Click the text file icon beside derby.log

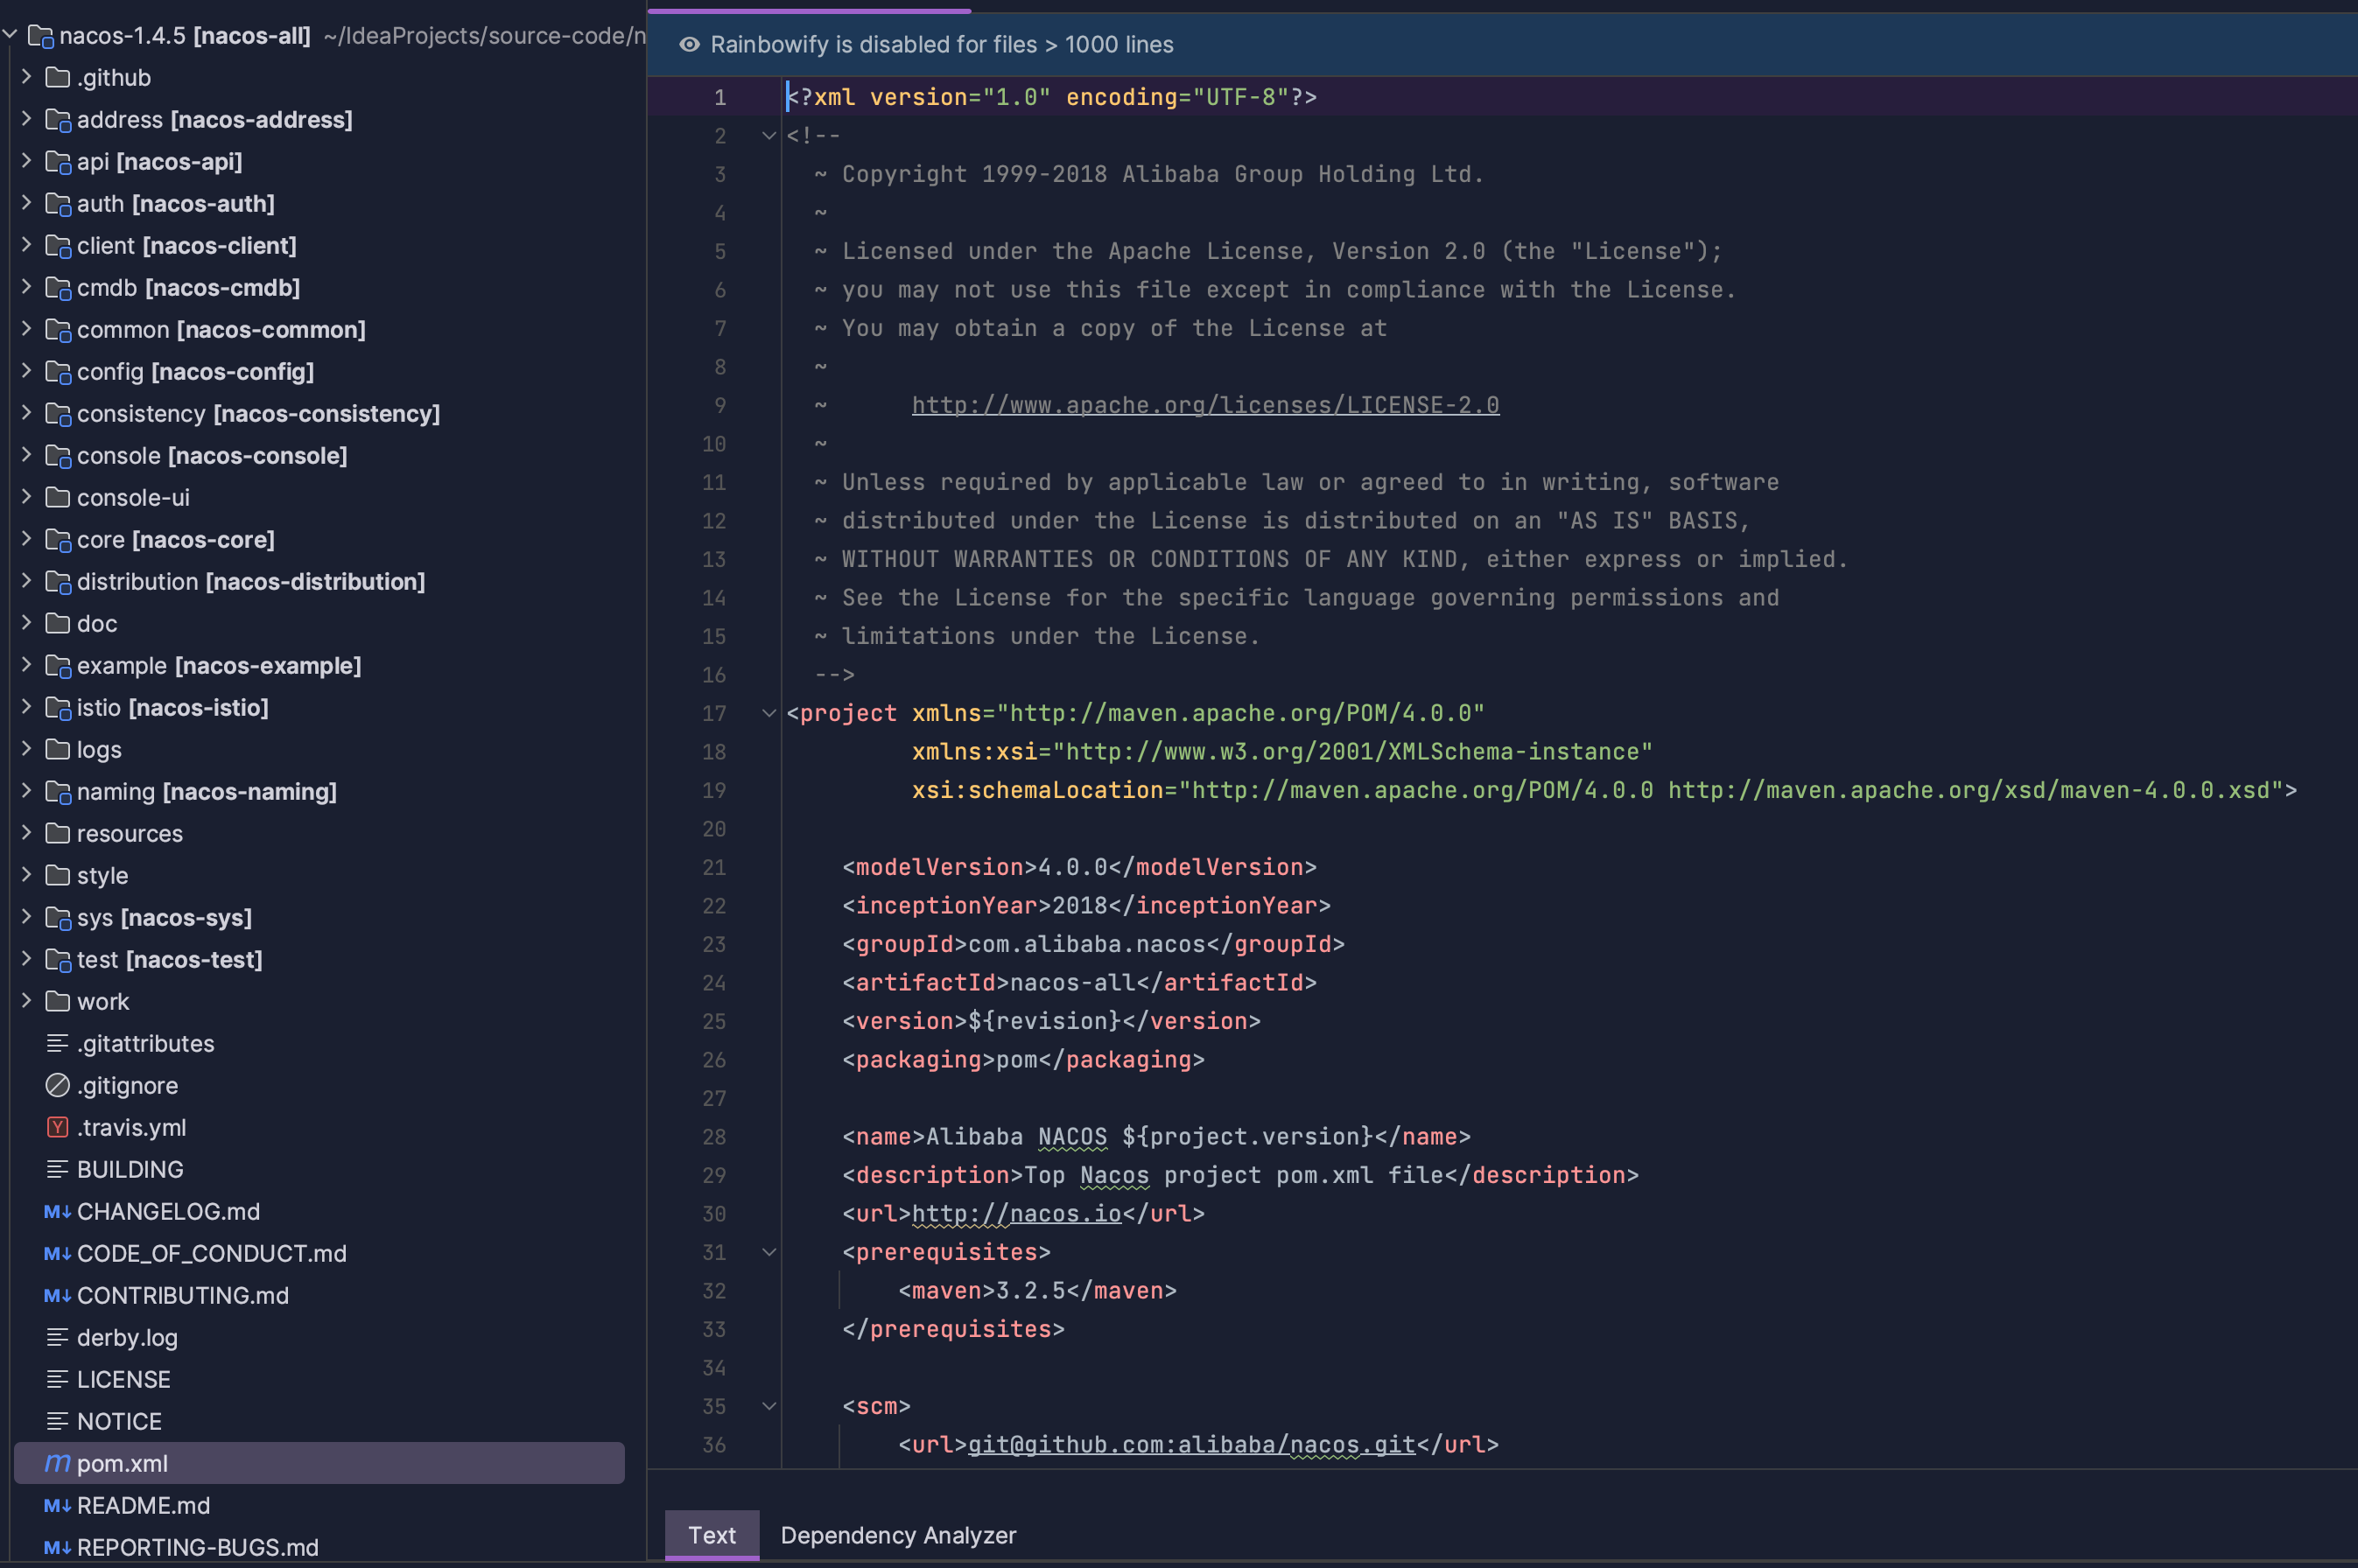click(58, 1337)
